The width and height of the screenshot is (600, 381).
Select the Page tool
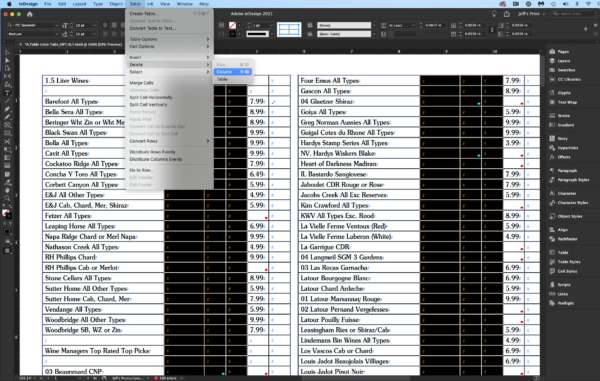coord(7,68)
